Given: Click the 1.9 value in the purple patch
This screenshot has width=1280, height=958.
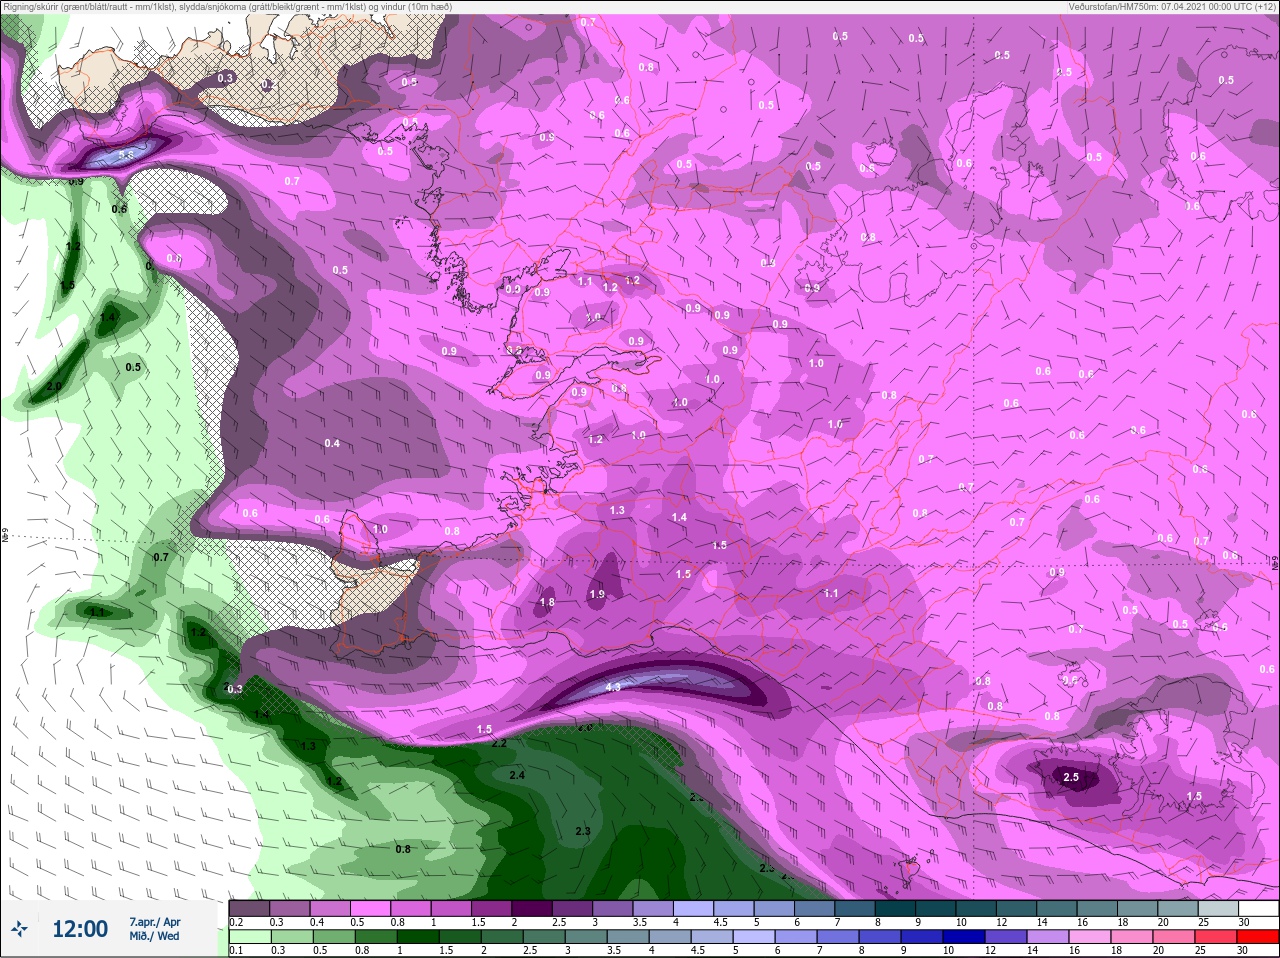Looking at the screenshot, I should click(597, 594).
